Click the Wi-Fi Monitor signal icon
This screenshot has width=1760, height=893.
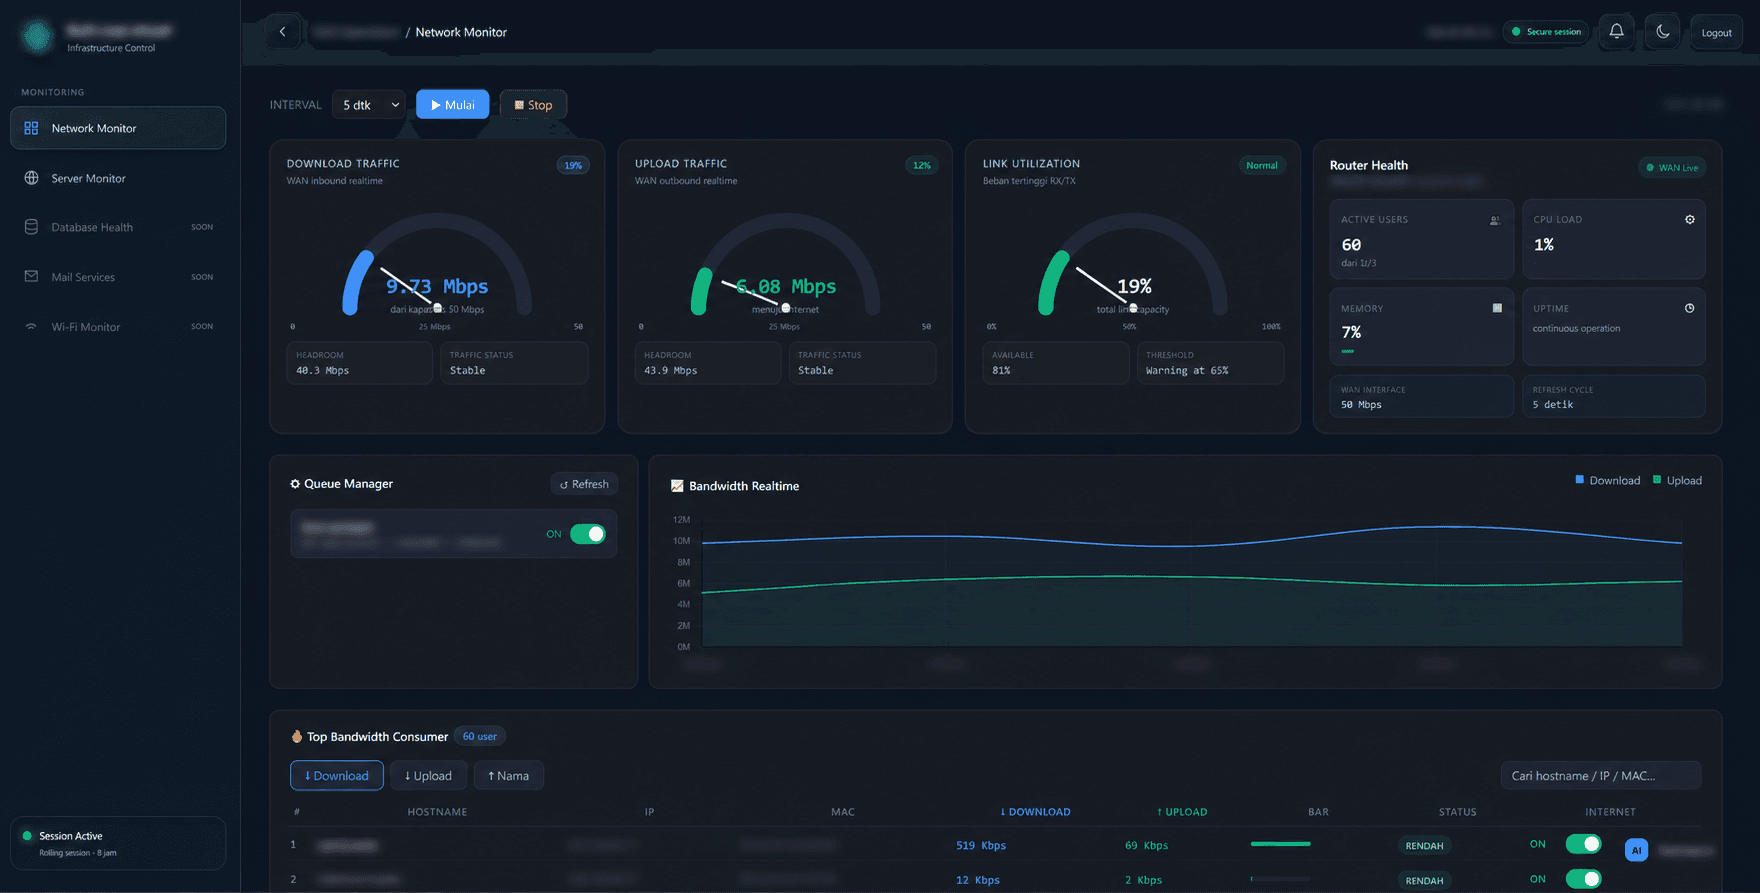click(x=31, y=327)
